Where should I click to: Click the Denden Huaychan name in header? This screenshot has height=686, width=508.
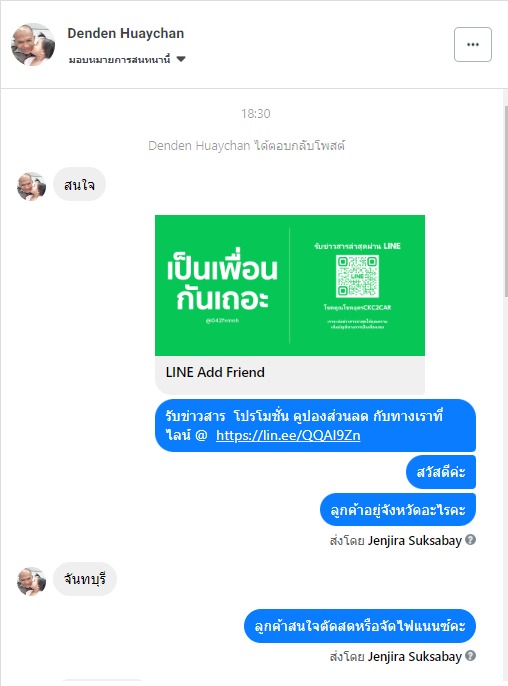click(126, 33)
